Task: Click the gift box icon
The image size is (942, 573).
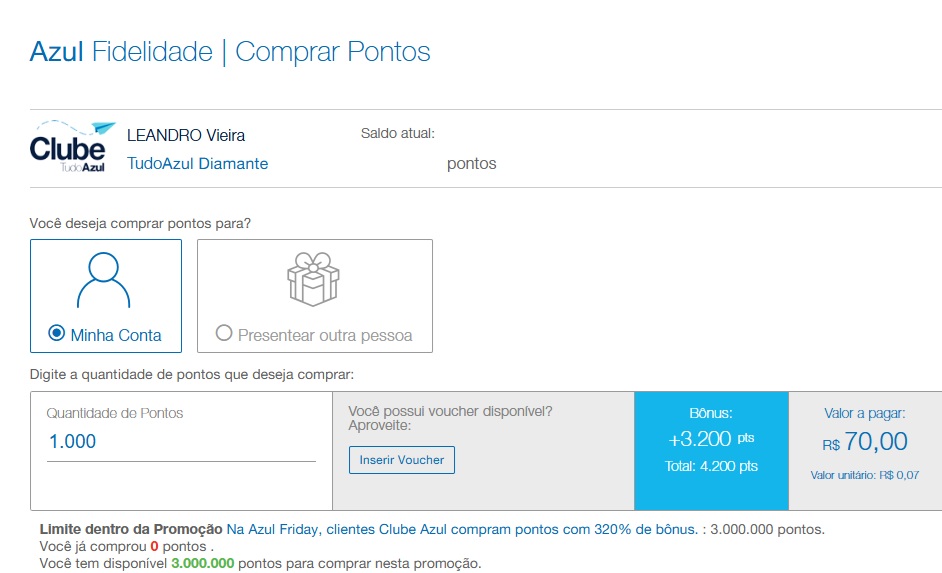Action: pos(314,278)
